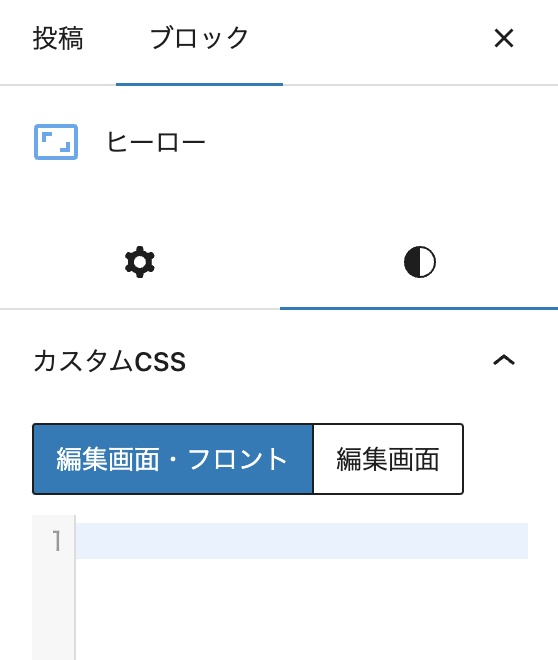Click the Hero block icon

coord(56,142)
